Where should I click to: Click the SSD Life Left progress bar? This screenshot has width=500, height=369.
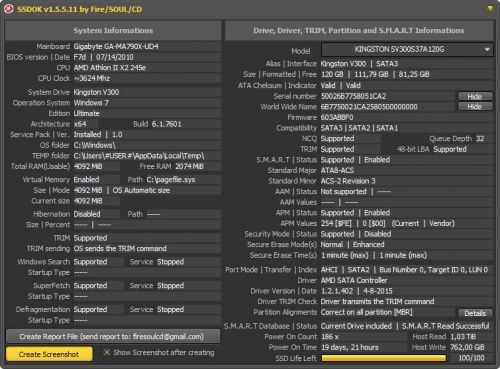click(x=384, y=358)
